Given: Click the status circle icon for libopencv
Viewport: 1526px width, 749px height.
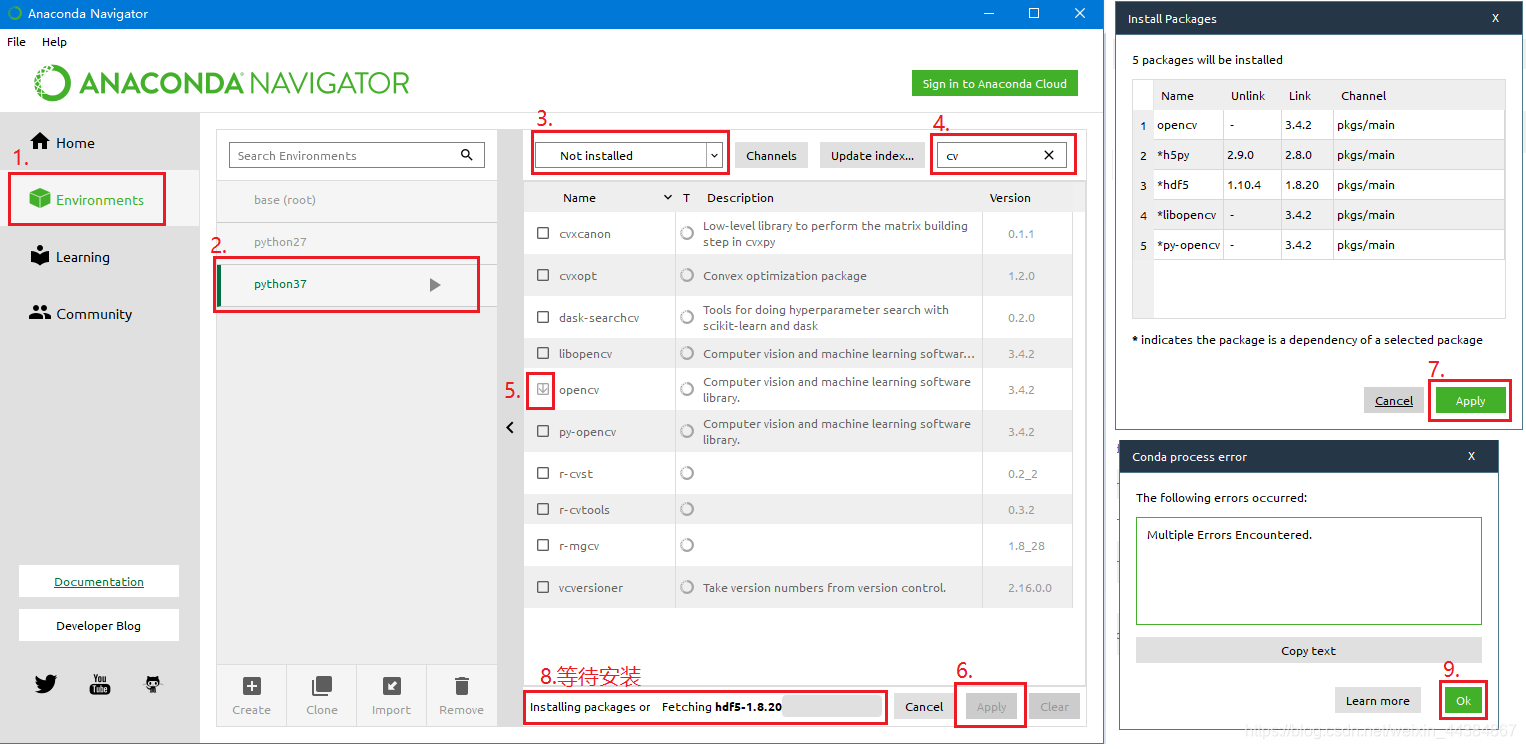Looking at the screenshot, I should pyautogui.click(x=687, y=353).
